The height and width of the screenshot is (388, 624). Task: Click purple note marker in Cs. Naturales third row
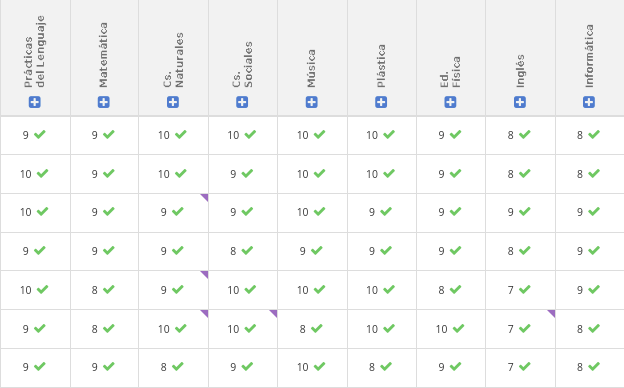coord(205,197)
